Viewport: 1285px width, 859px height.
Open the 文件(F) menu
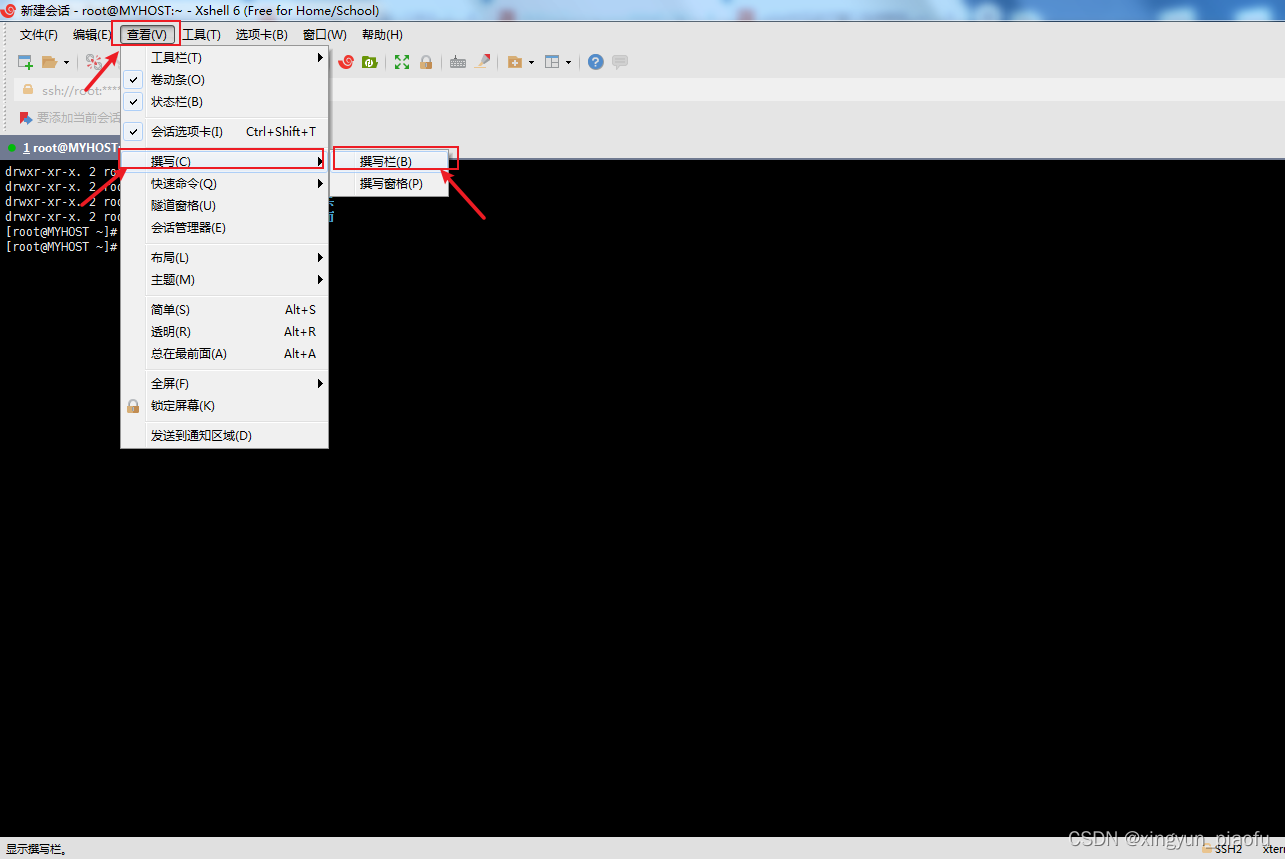[39, 35]
